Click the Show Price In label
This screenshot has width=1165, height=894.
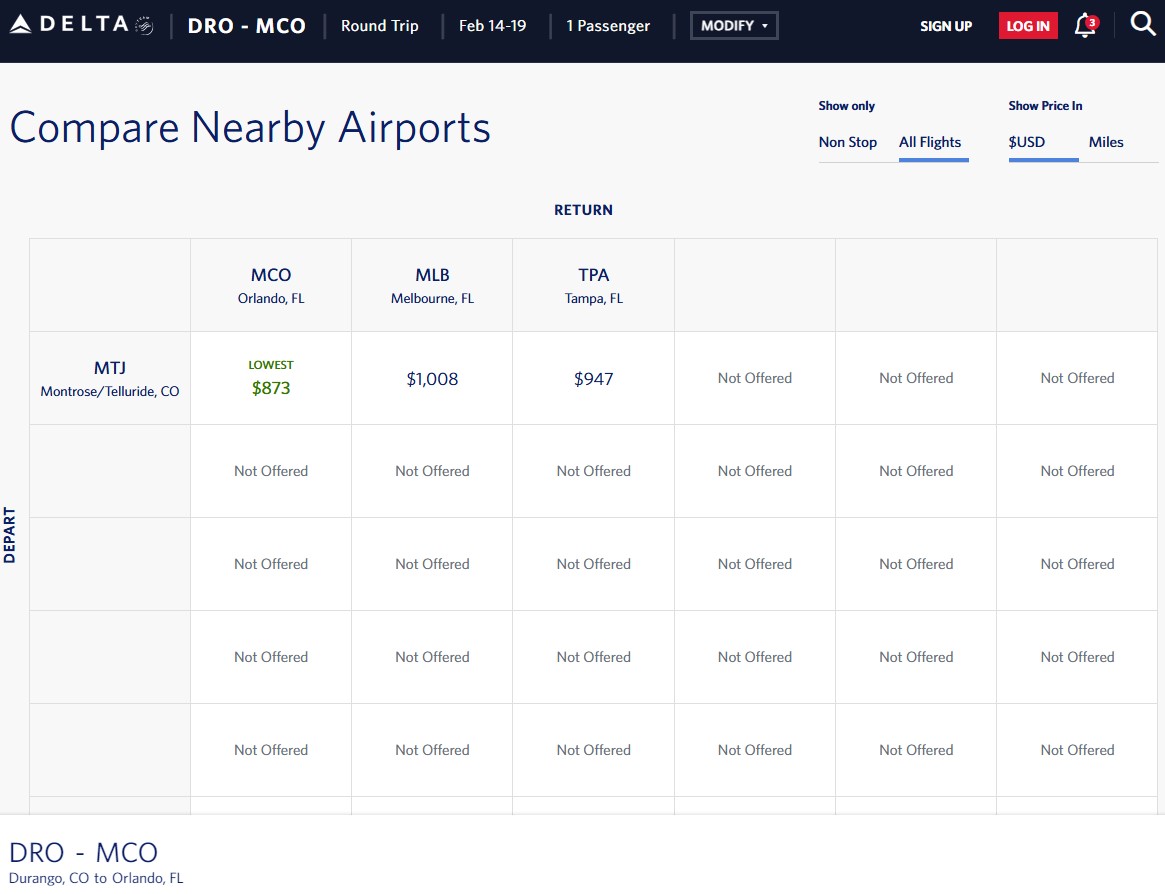(x=1045, y=106)
